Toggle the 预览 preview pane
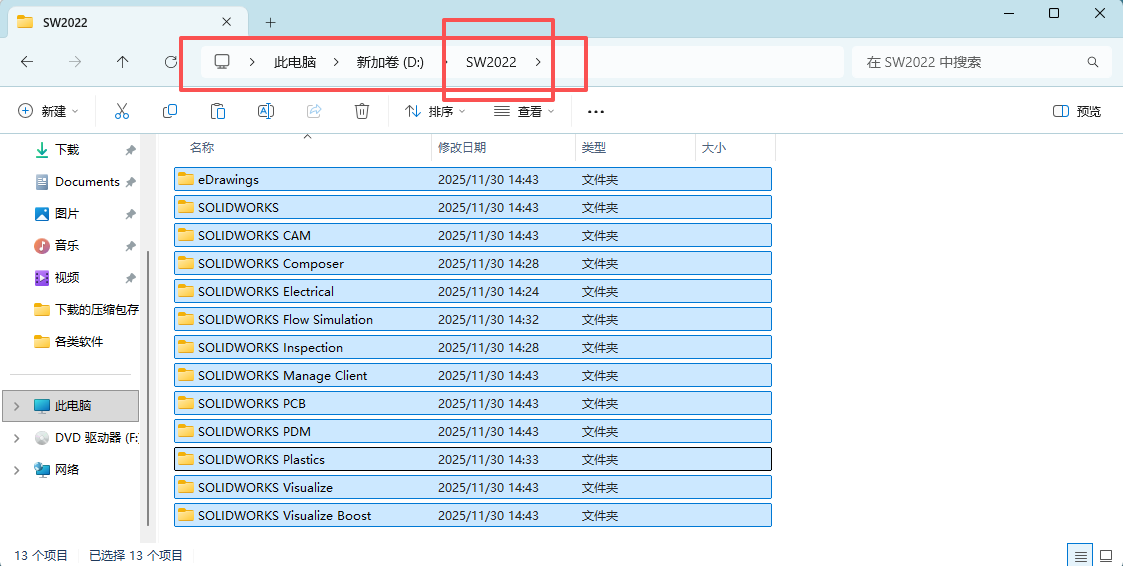 click(x=1077, y=111)
